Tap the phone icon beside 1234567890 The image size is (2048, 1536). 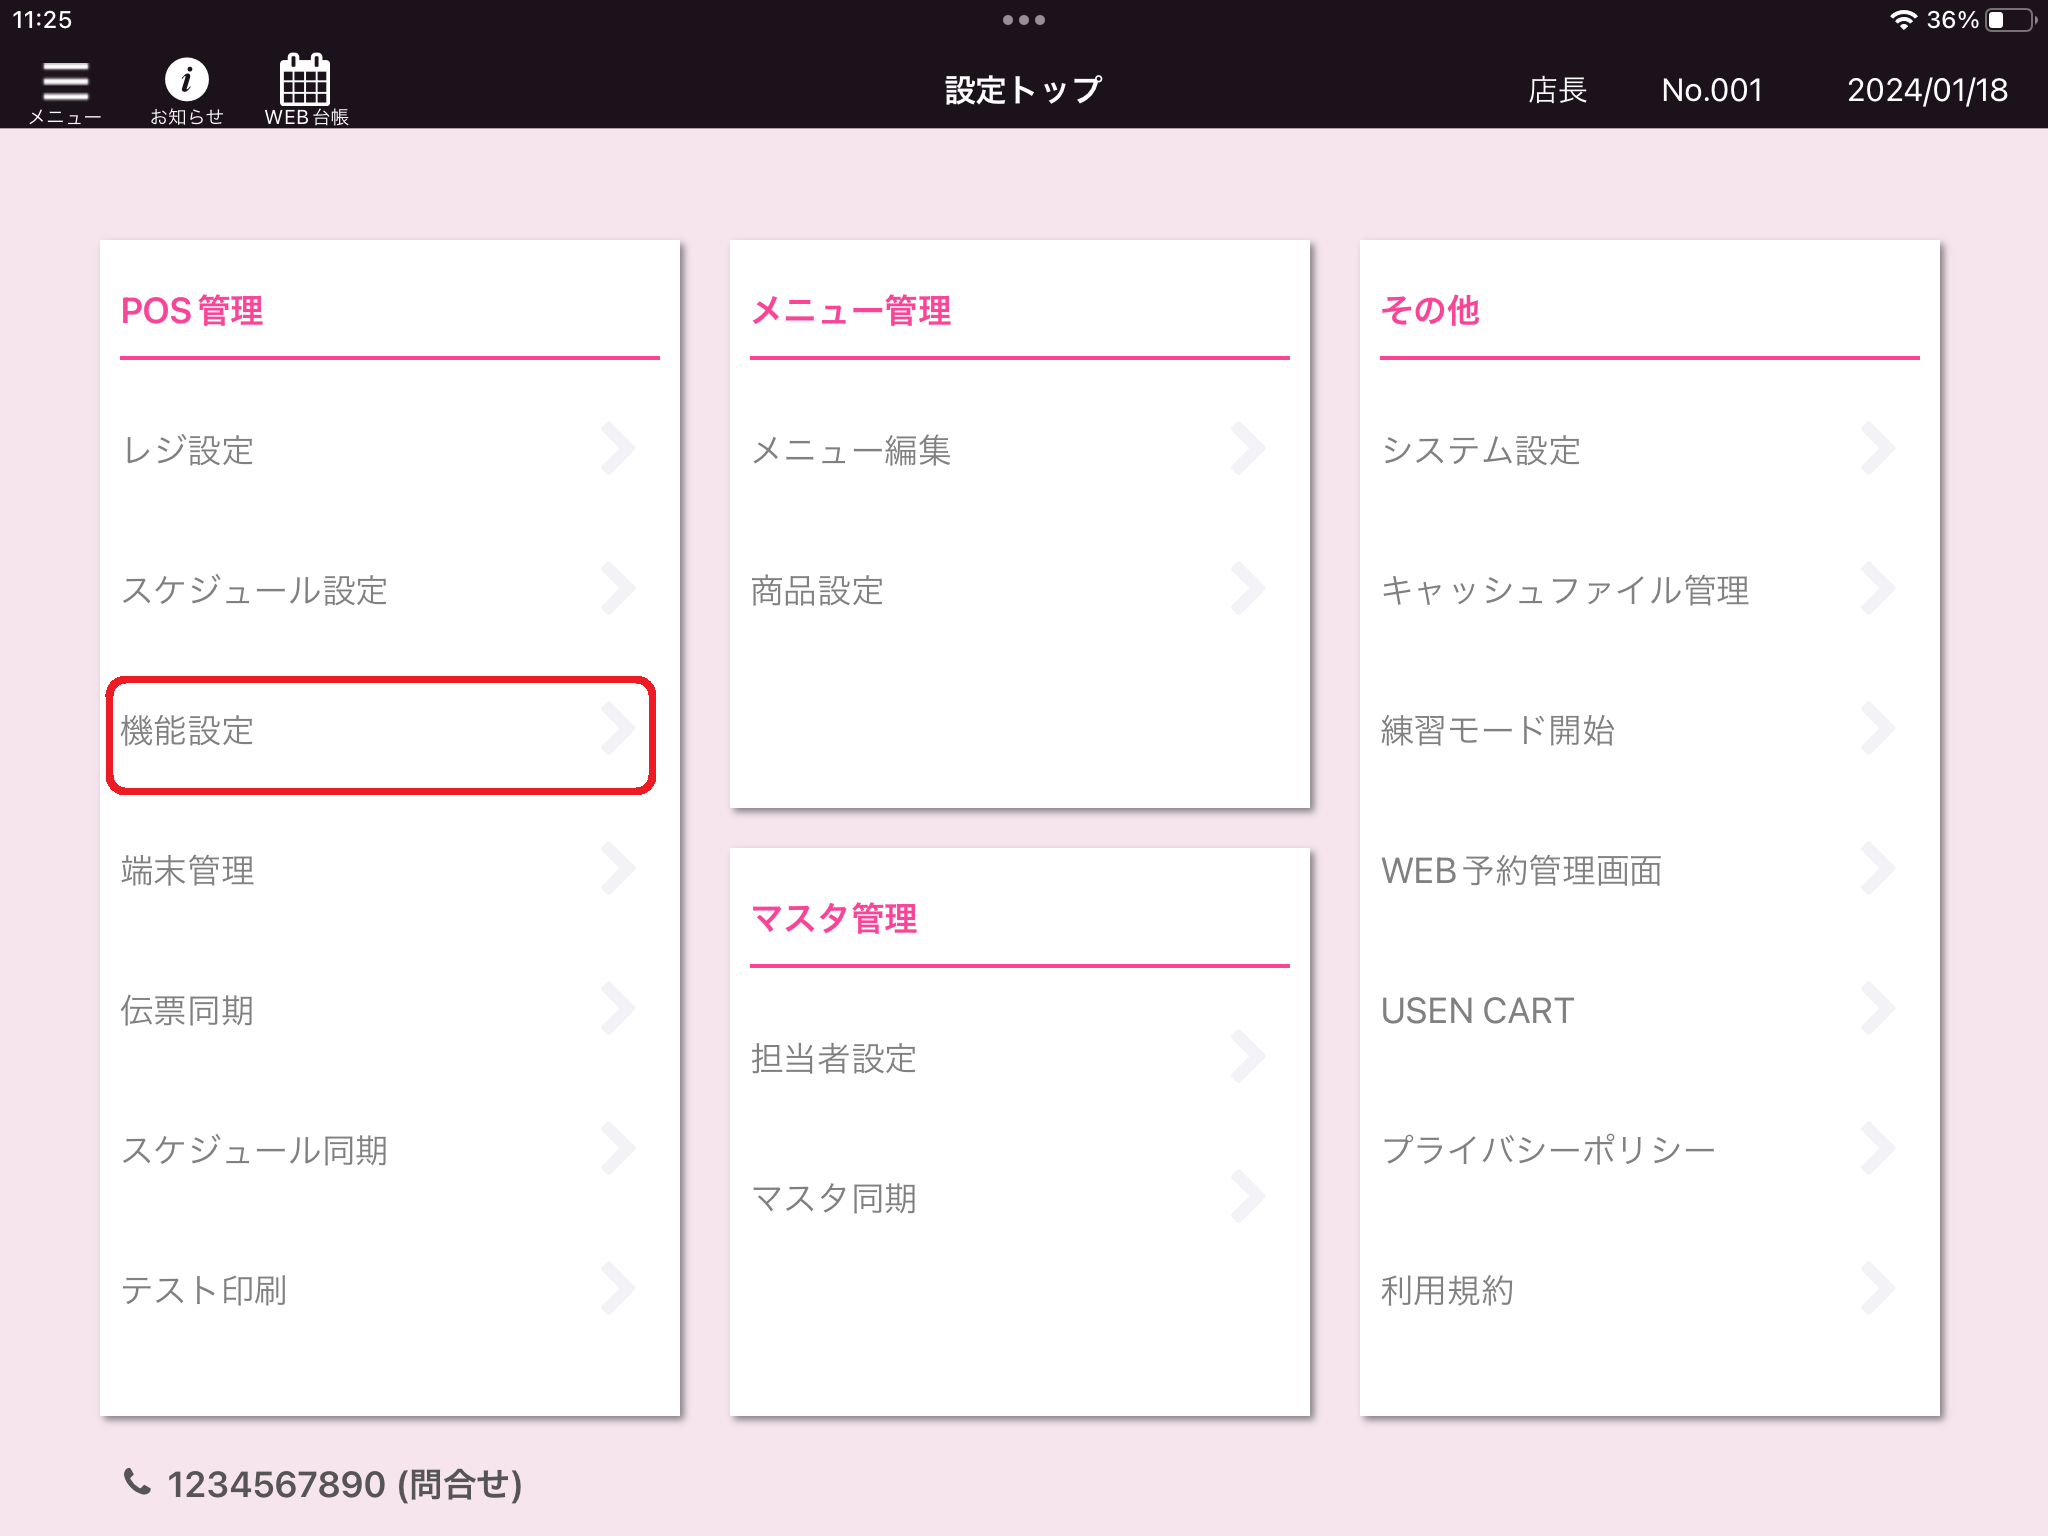point(137,1482)
